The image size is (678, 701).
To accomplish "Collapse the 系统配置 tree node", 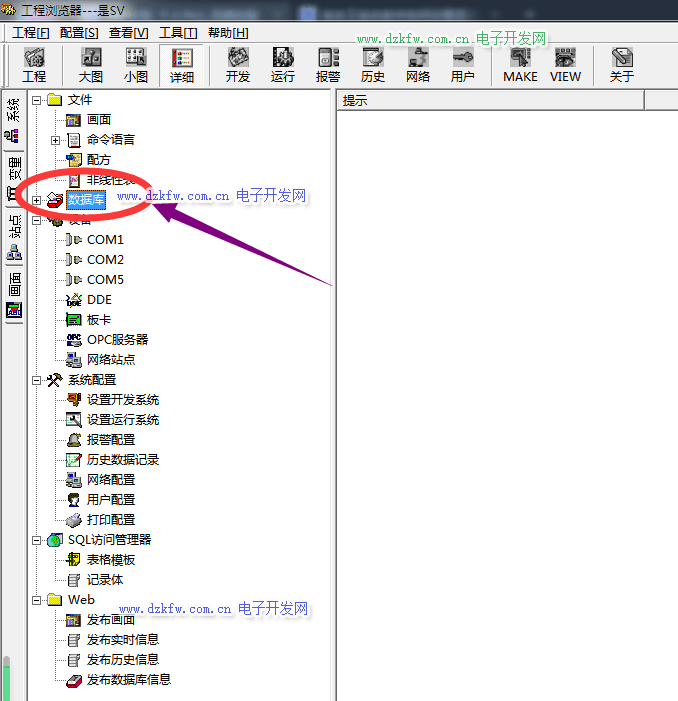I will (x=37, y=380).
